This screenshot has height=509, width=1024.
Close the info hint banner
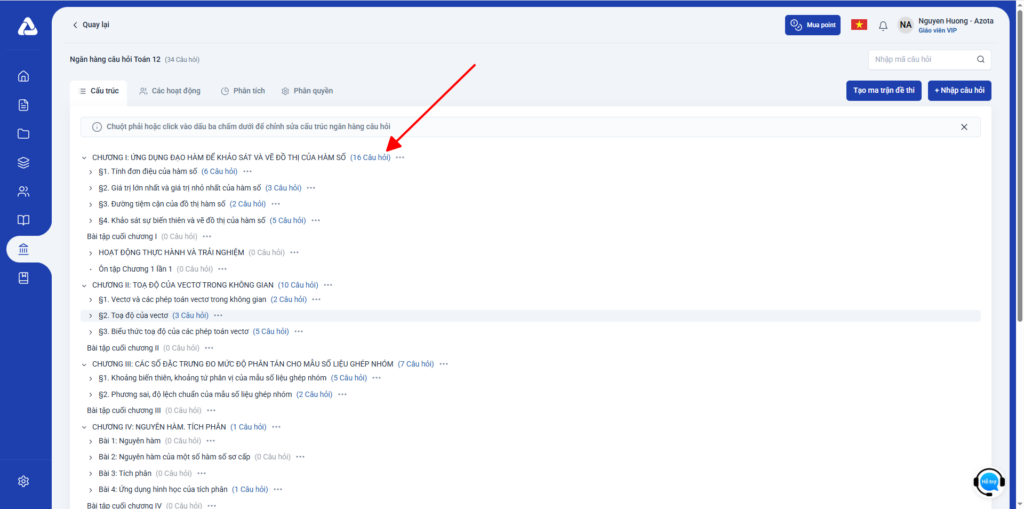(964, 127)
